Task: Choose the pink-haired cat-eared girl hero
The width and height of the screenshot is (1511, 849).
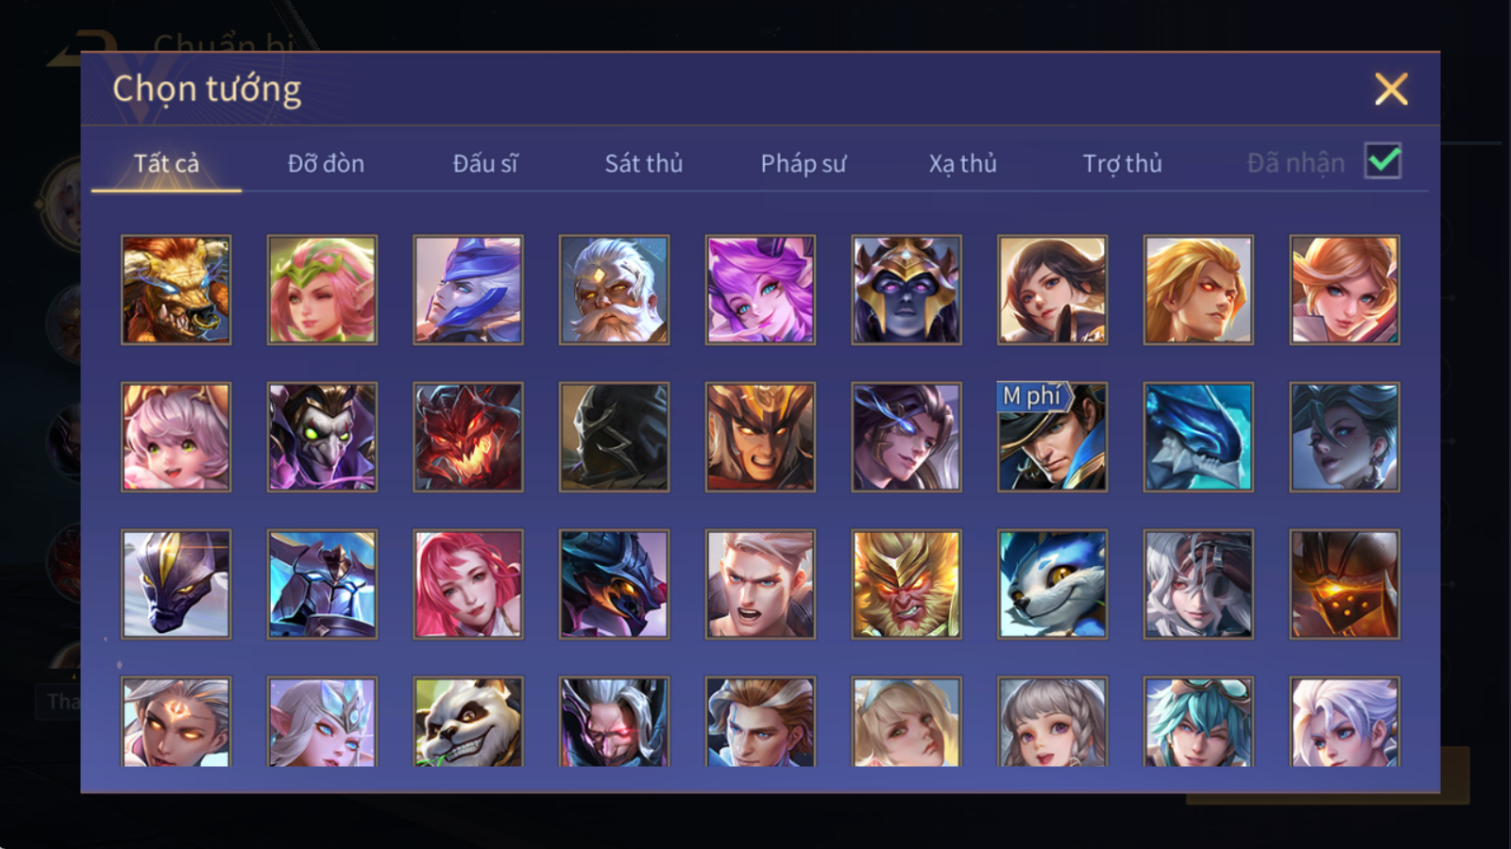Action: pyautogui.click(x=176, y=437)
